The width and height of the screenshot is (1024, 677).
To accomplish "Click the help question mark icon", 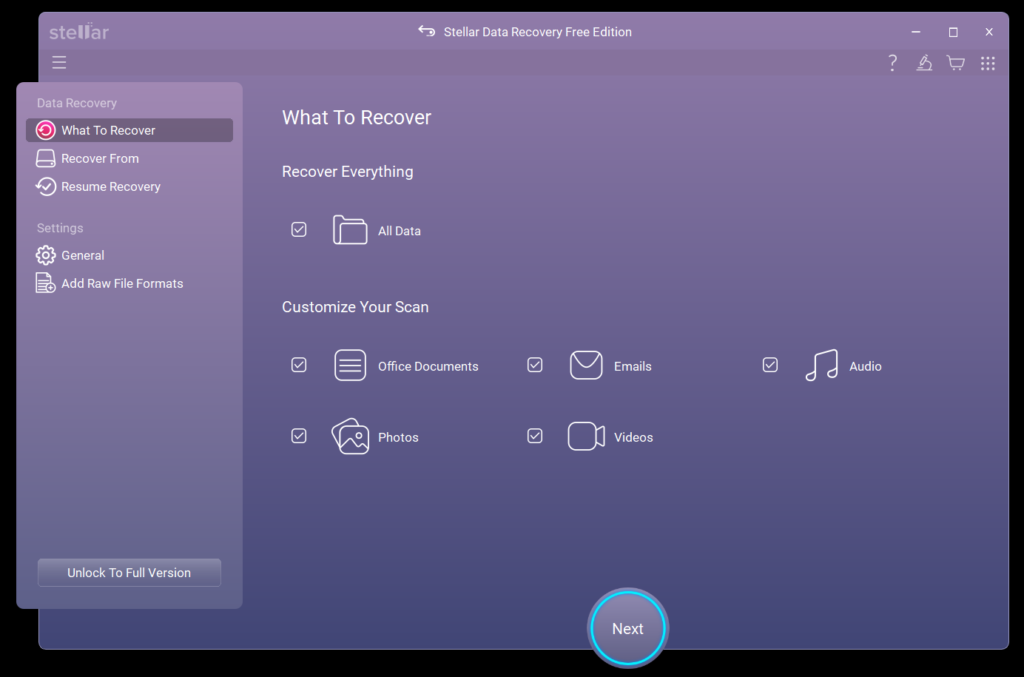I will pos(893,63).
